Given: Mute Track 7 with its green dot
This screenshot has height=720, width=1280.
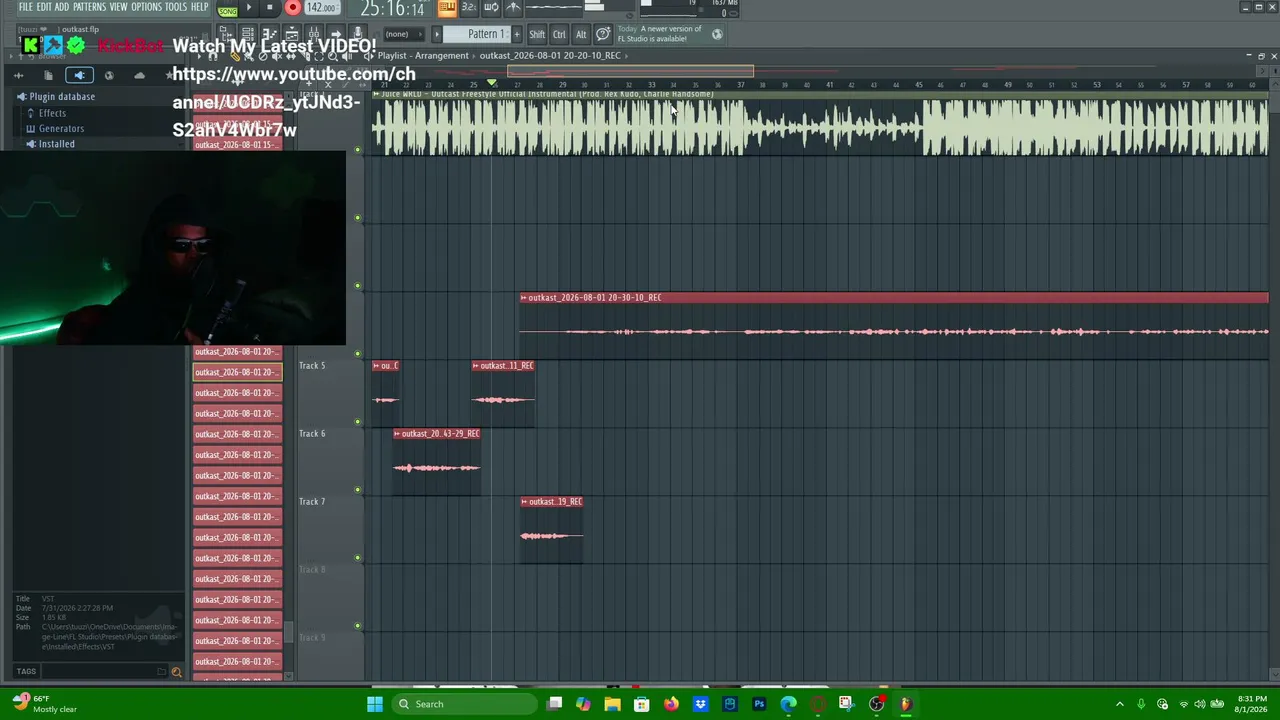Looking at the screenshot, I should coord(358,558).
